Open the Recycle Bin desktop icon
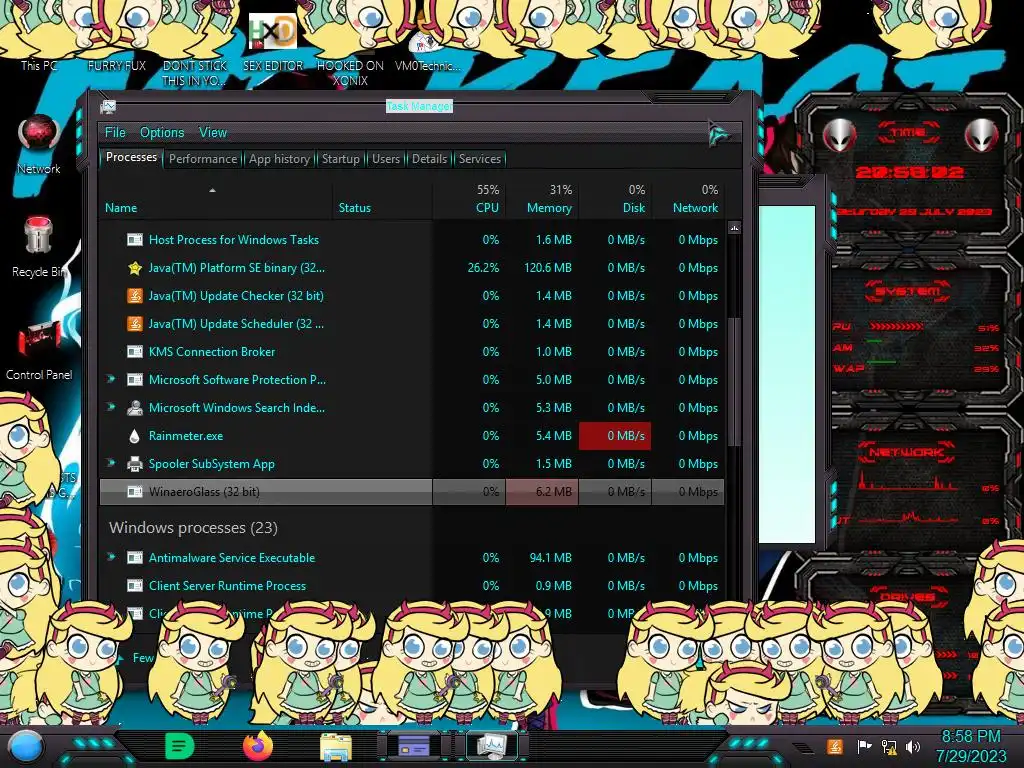The image size is (1024, 768). pos(39,247)
